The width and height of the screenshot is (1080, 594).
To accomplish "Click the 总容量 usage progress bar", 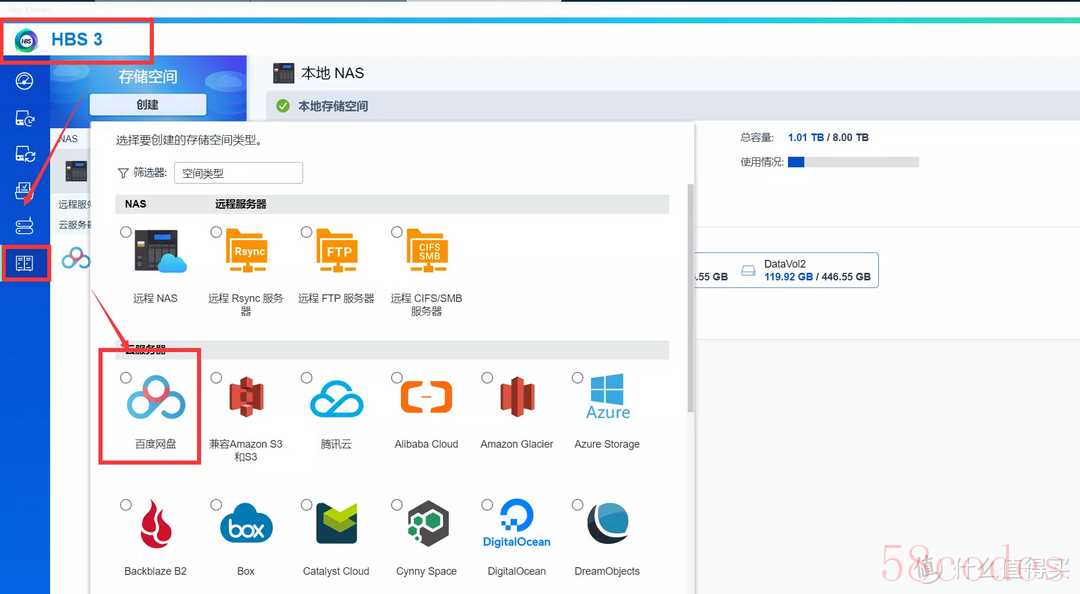I will [x=853, y=162].
